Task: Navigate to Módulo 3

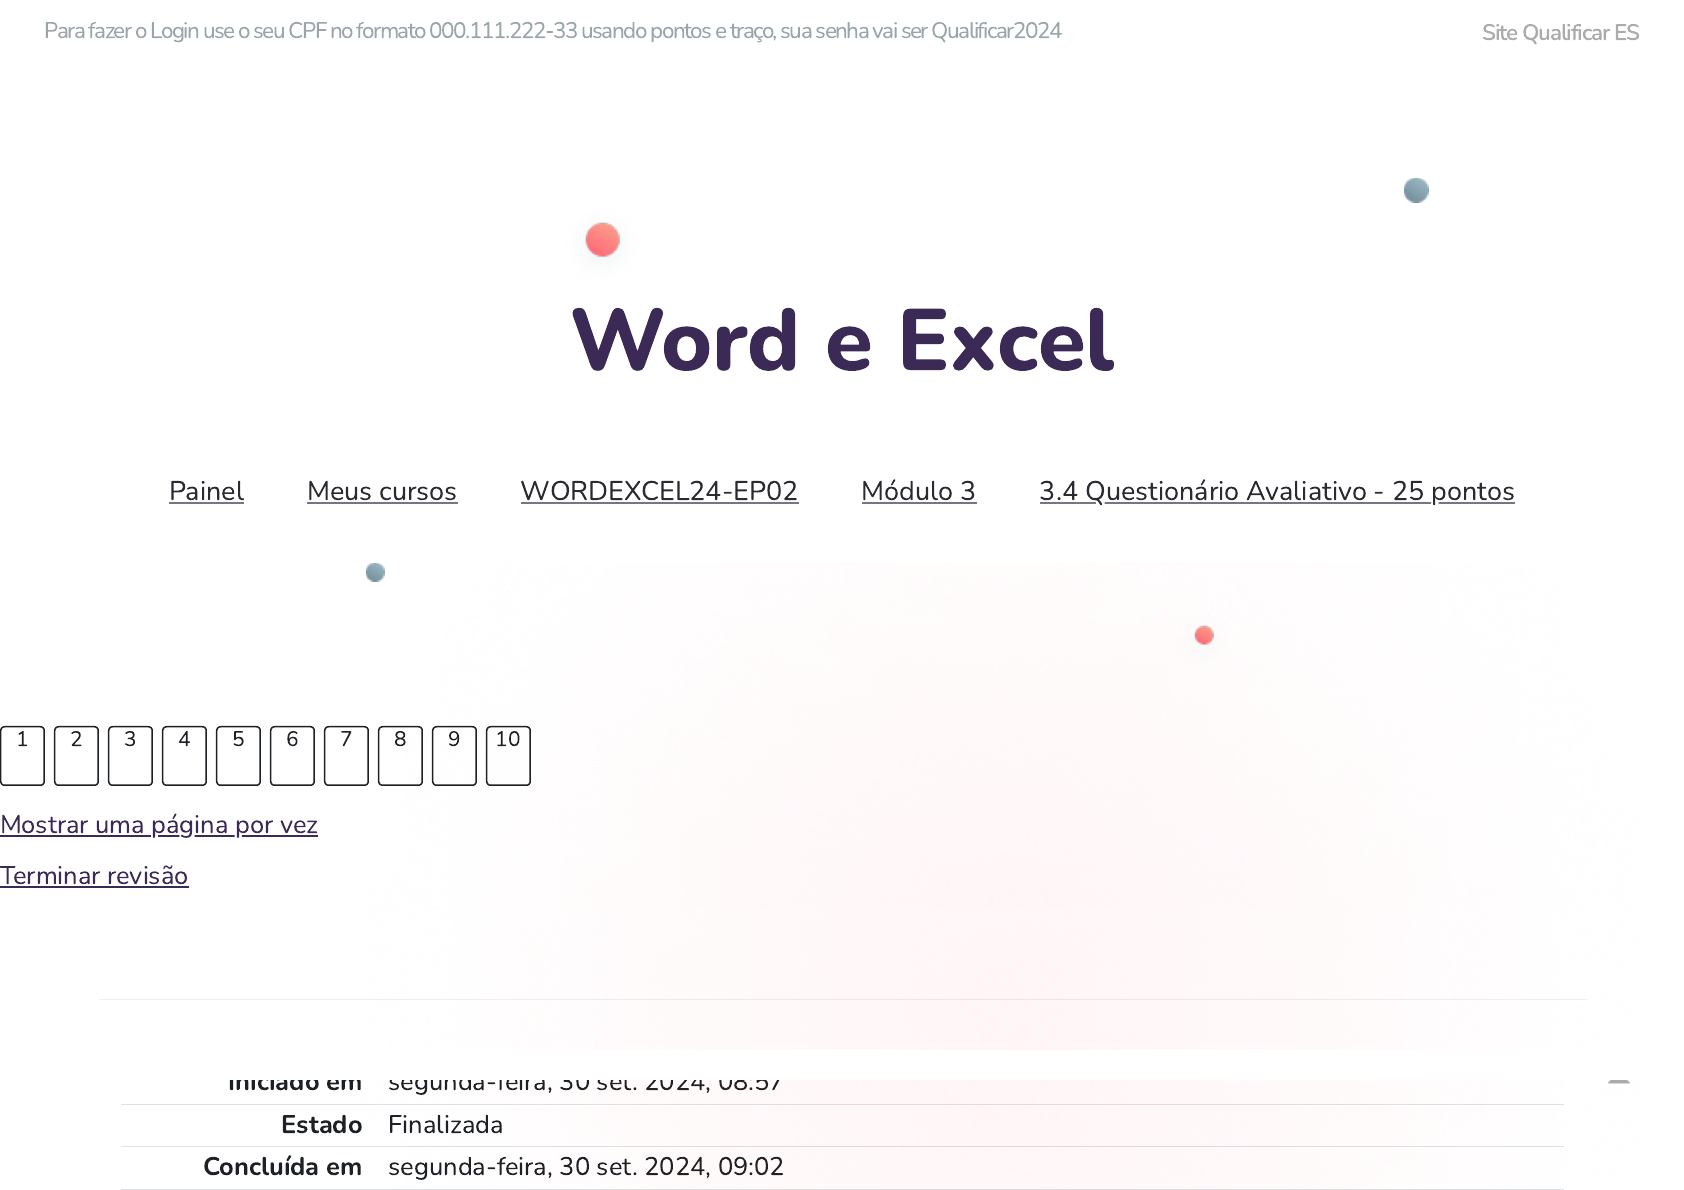Action: click(x=918, y=491)
